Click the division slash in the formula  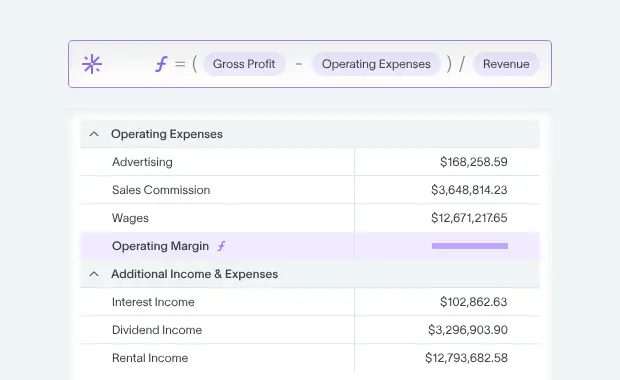pyautogui.click(x=462, y=64)
